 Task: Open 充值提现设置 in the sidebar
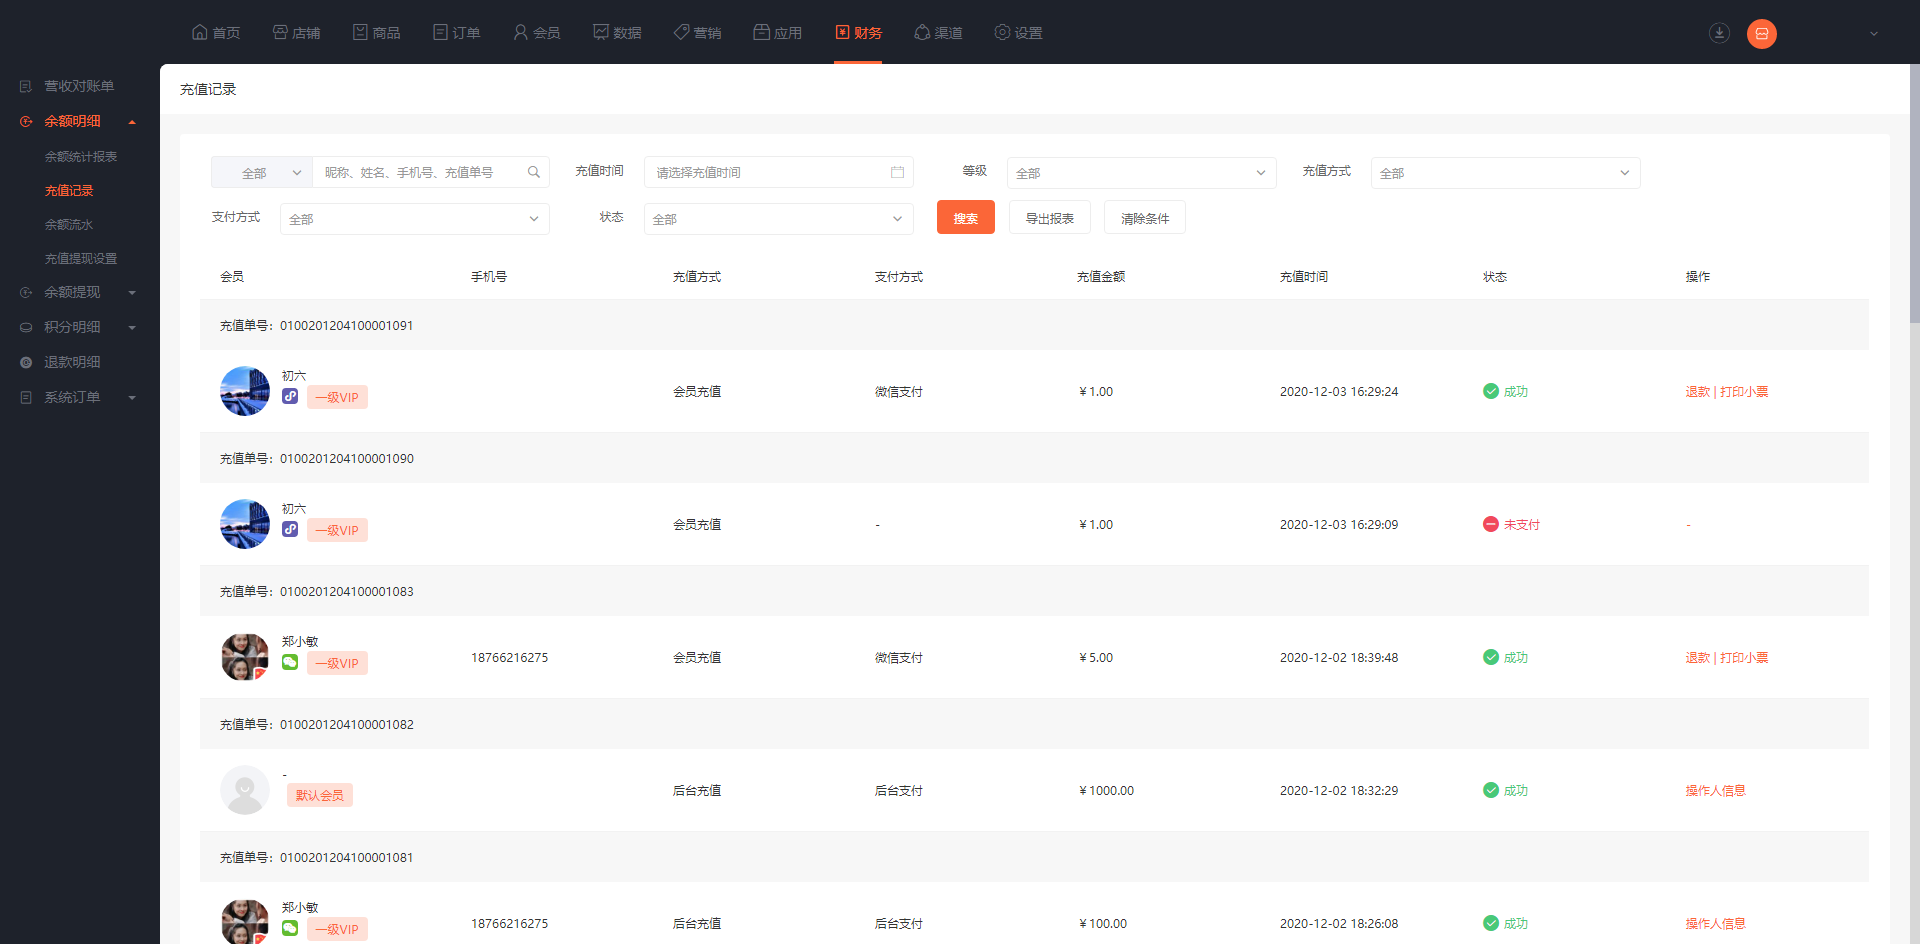click(81, 259)
